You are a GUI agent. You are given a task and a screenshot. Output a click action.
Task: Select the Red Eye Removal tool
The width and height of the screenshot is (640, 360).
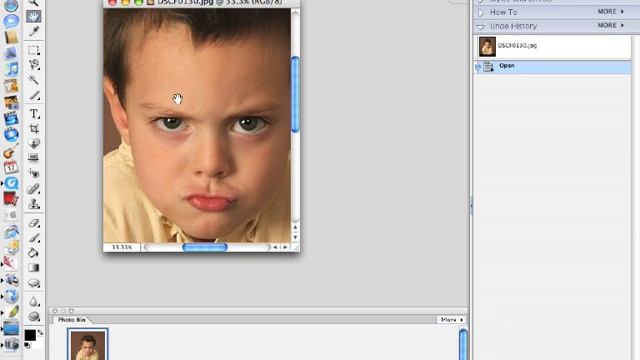[34, 173]
